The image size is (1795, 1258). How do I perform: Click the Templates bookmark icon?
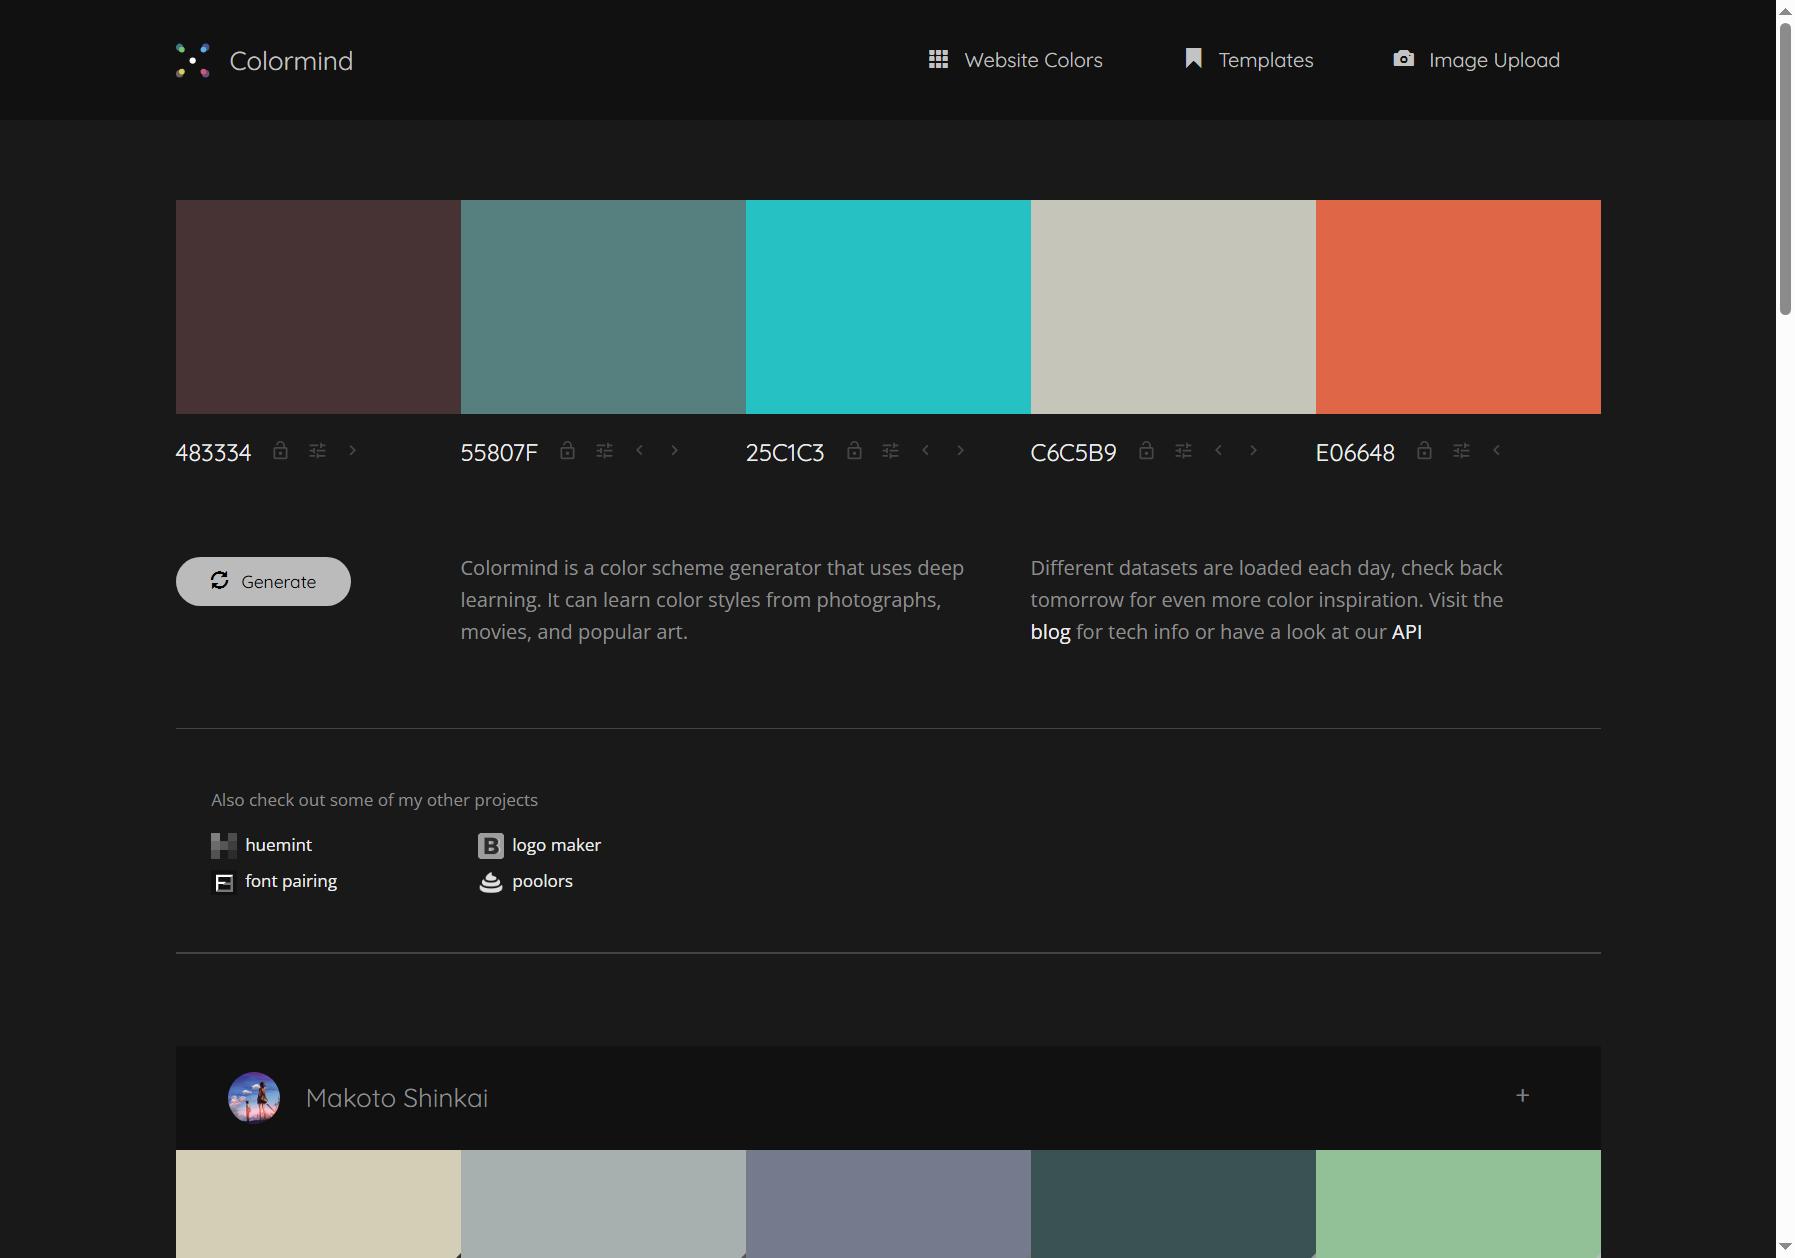1193,58
